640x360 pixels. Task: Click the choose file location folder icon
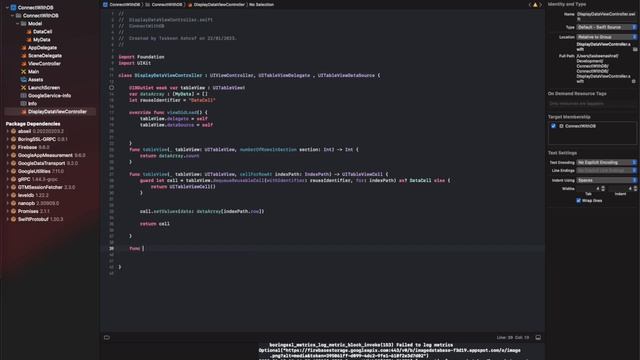point(635,49)
